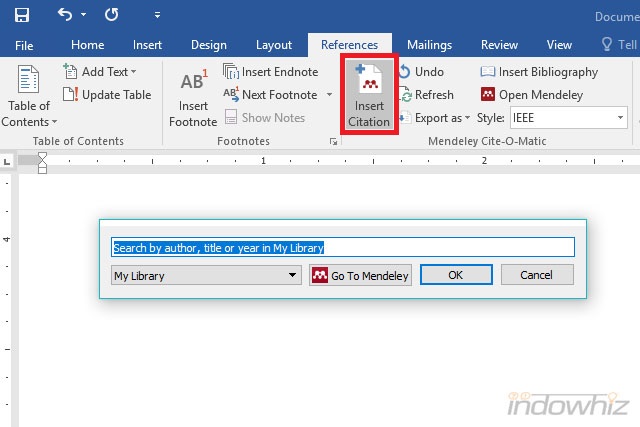Click Show Notes

(x=265, y=118)
